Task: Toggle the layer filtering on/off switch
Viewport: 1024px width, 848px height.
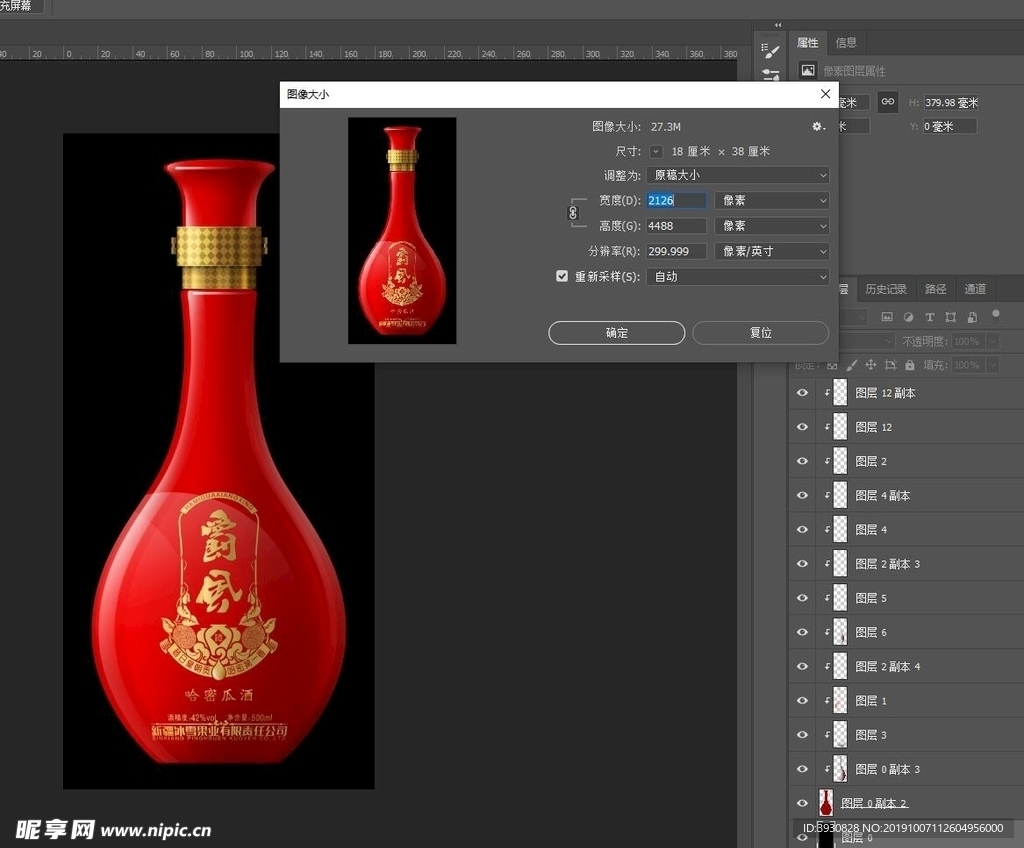Action: pyautogui.click(x=996, y=315)
